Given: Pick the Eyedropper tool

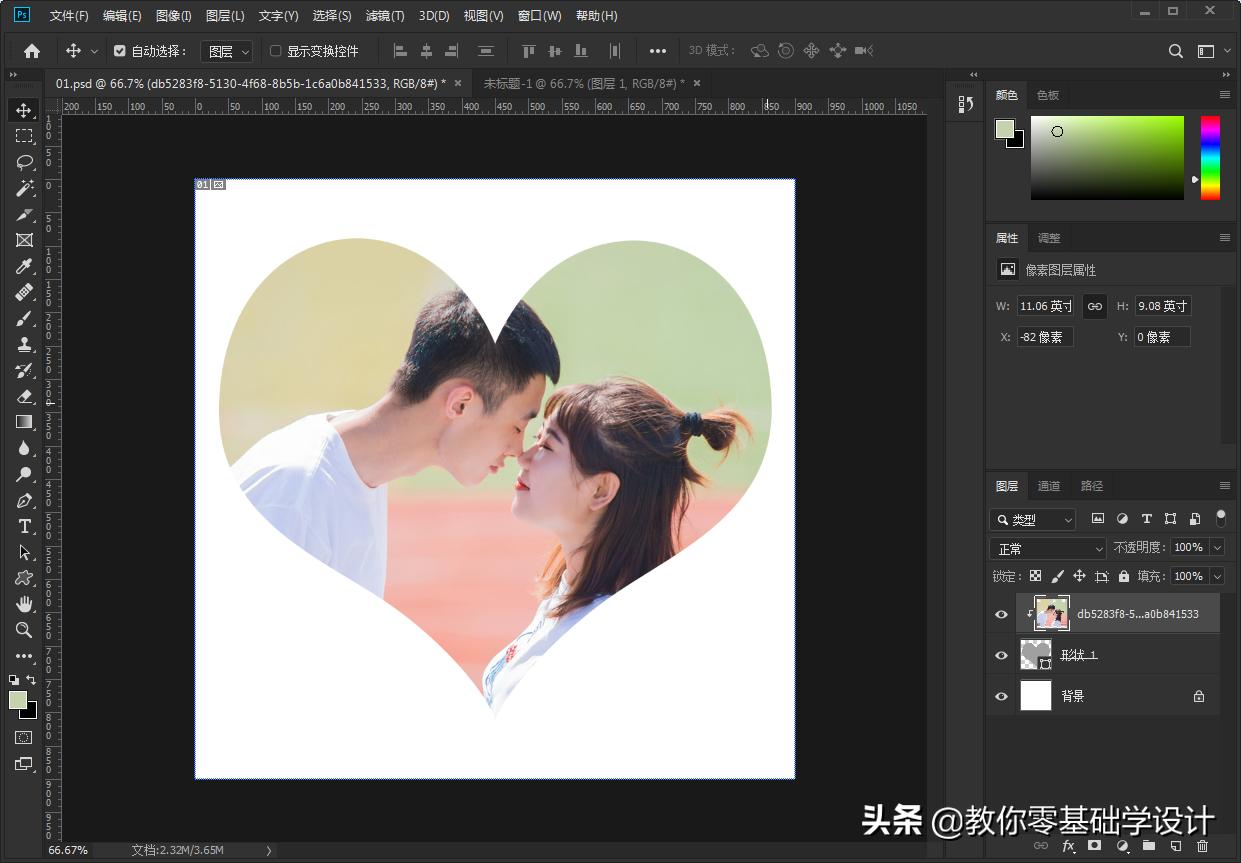Looking at the screenshot, I should coord(24,266).
